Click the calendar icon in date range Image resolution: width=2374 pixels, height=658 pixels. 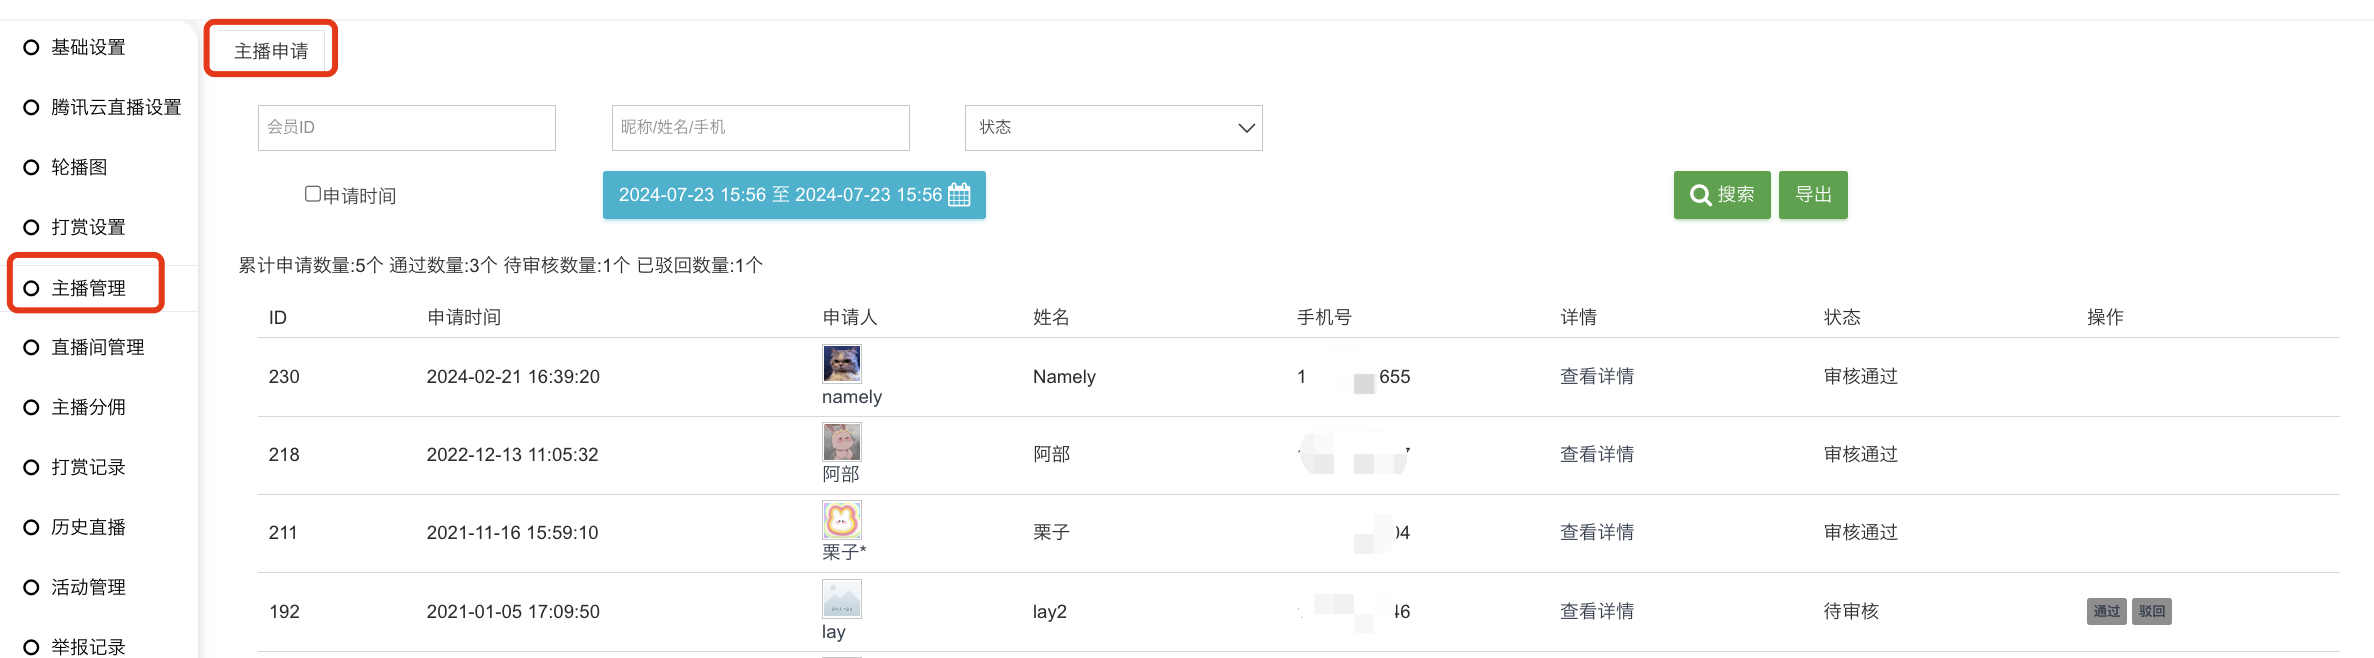pos(958,195)
